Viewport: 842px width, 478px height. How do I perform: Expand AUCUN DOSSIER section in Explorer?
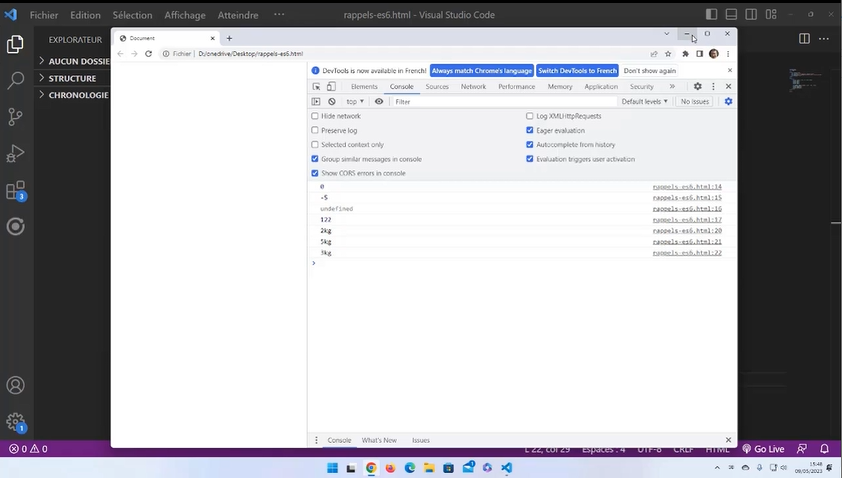[x=74, y=61]
